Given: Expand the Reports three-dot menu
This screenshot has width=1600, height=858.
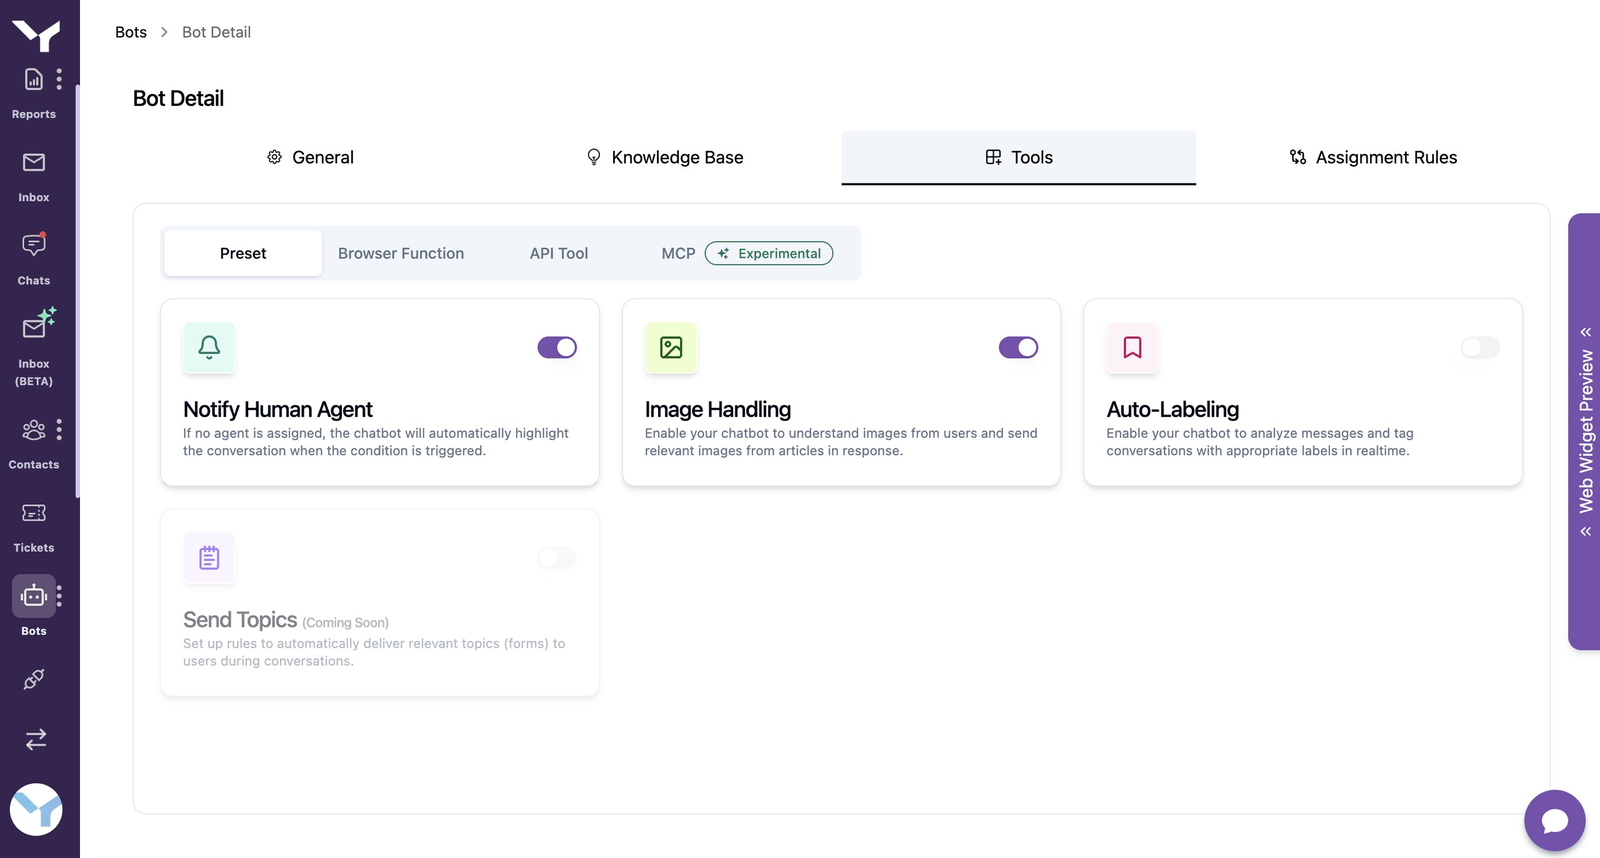Looking at the screenshot, I should [x=60, y=79].
